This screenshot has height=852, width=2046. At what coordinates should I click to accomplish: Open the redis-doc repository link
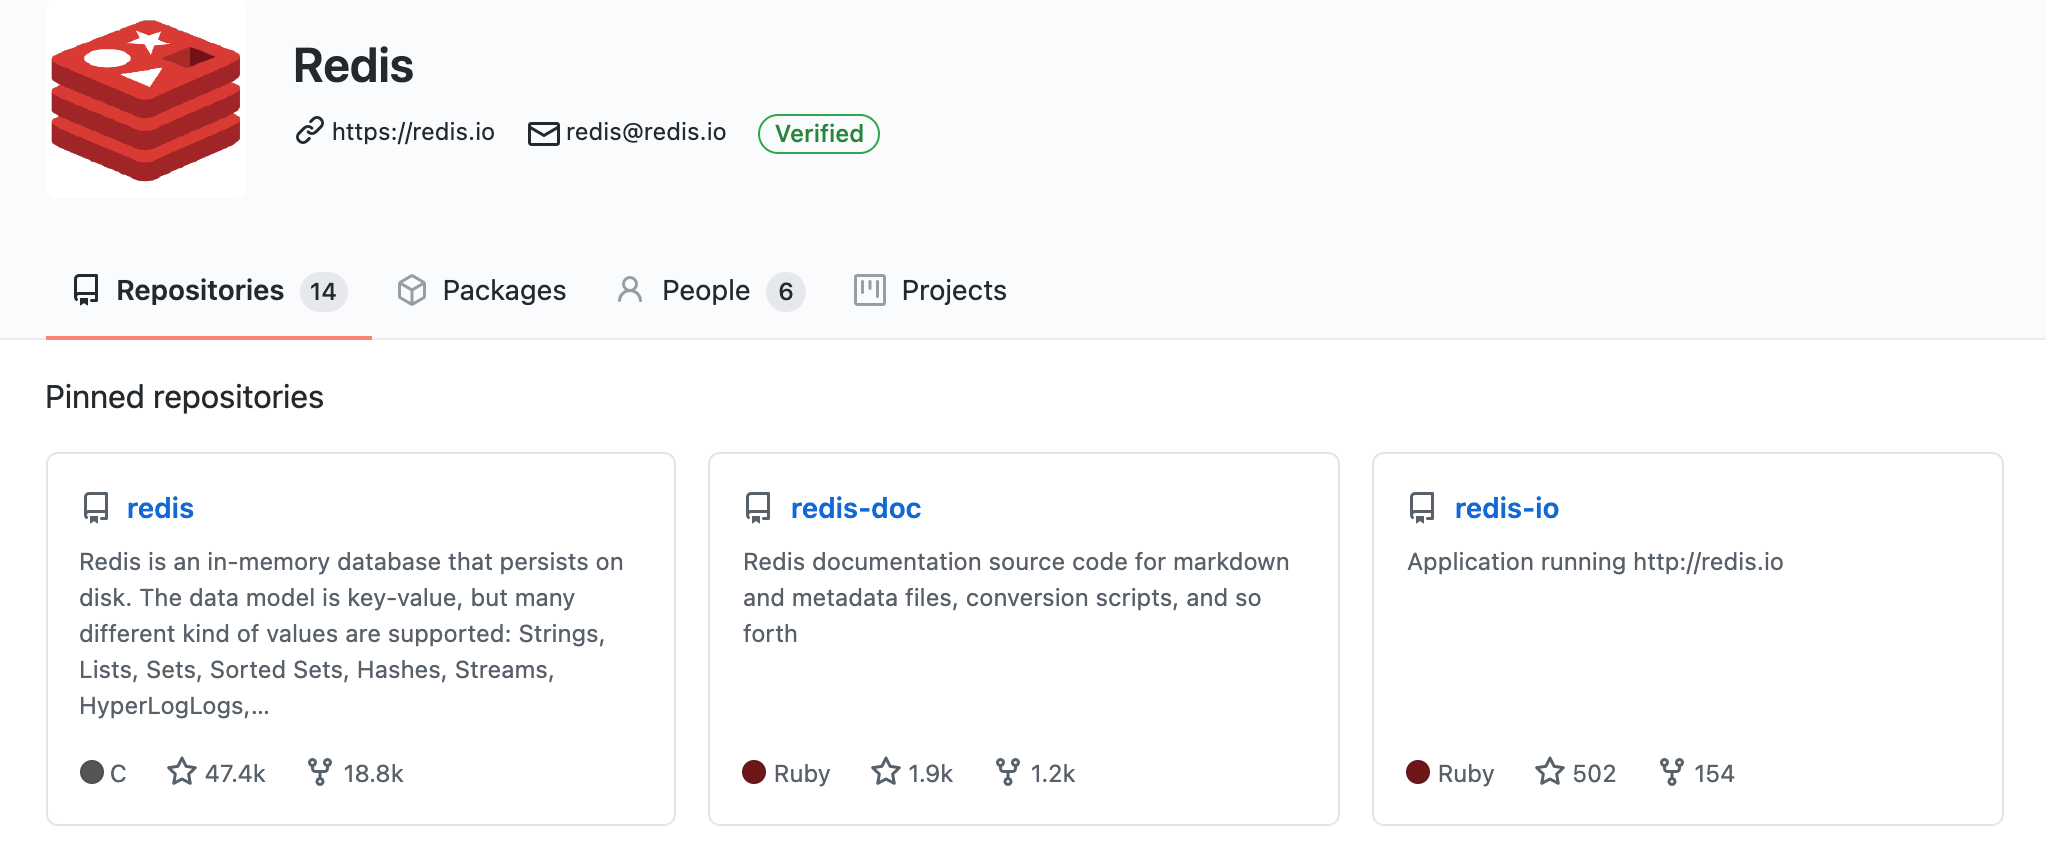pyautogui.click(x=856, y=508)
